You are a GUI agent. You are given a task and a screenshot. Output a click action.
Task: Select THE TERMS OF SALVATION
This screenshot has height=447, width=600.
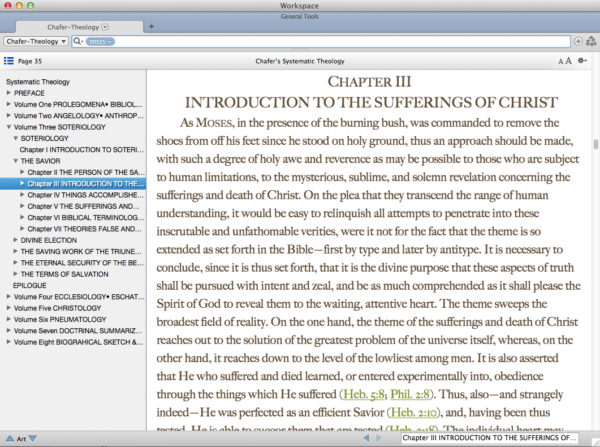[64, 274]
